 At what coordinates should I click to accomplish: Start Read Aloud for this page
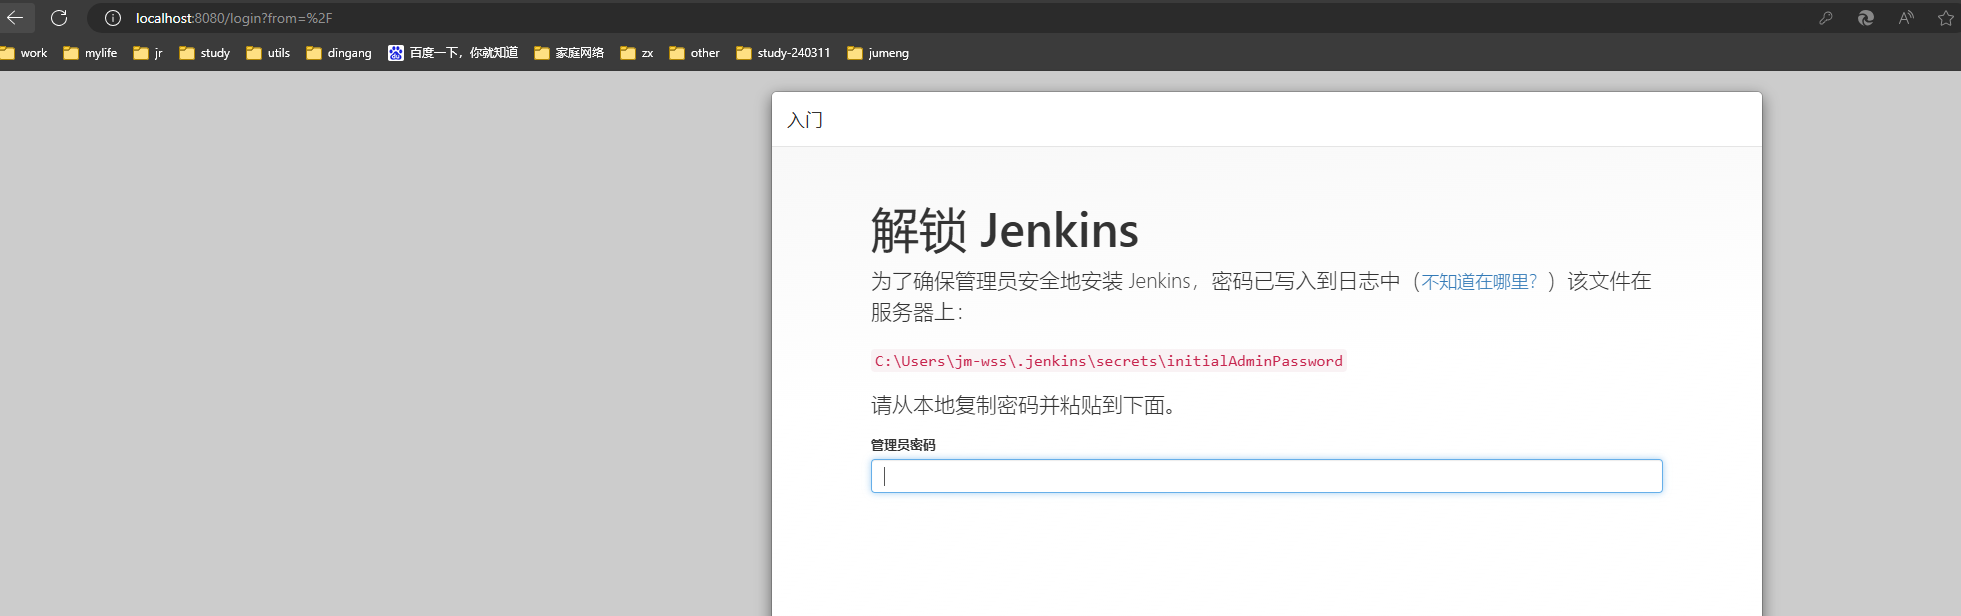pyautogui.click(x=1906, y=18)
